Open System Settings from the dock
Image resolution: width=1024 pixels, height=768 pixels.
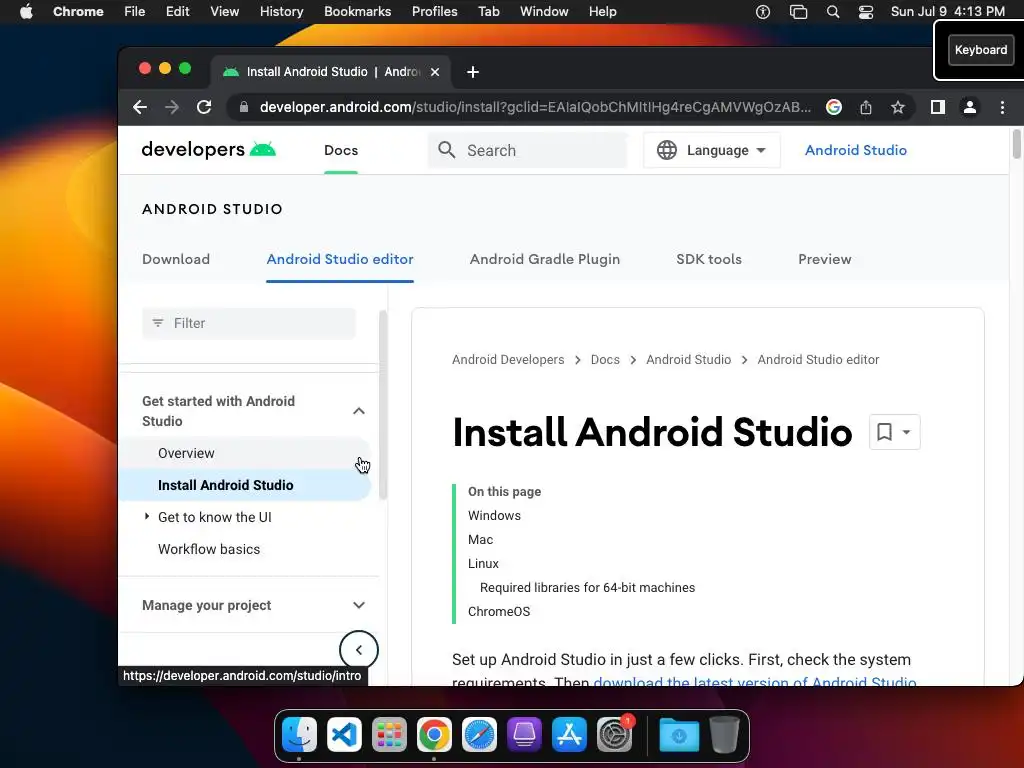615,735
